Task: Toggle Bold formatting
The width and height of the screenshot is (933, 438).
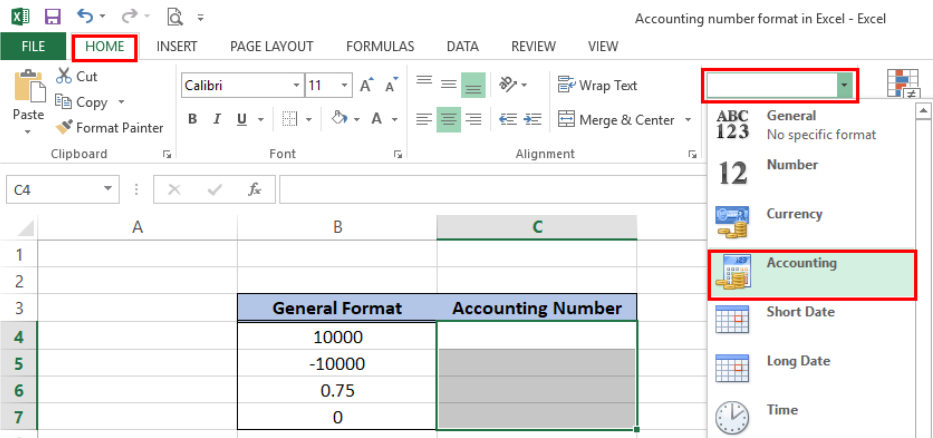Action: [192, 119]
